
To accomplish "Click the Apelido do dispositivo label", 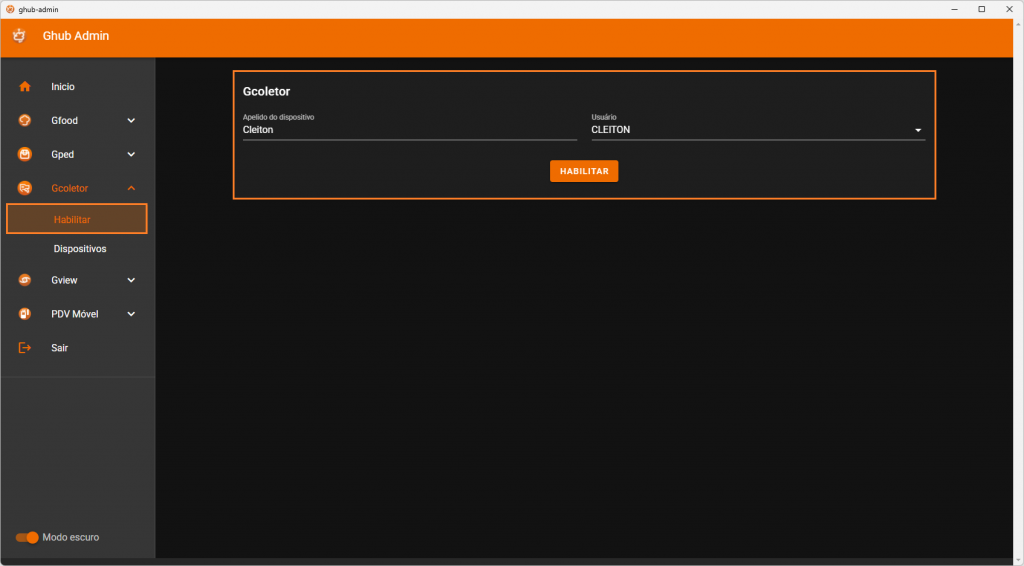I will [x=278, y=117].
